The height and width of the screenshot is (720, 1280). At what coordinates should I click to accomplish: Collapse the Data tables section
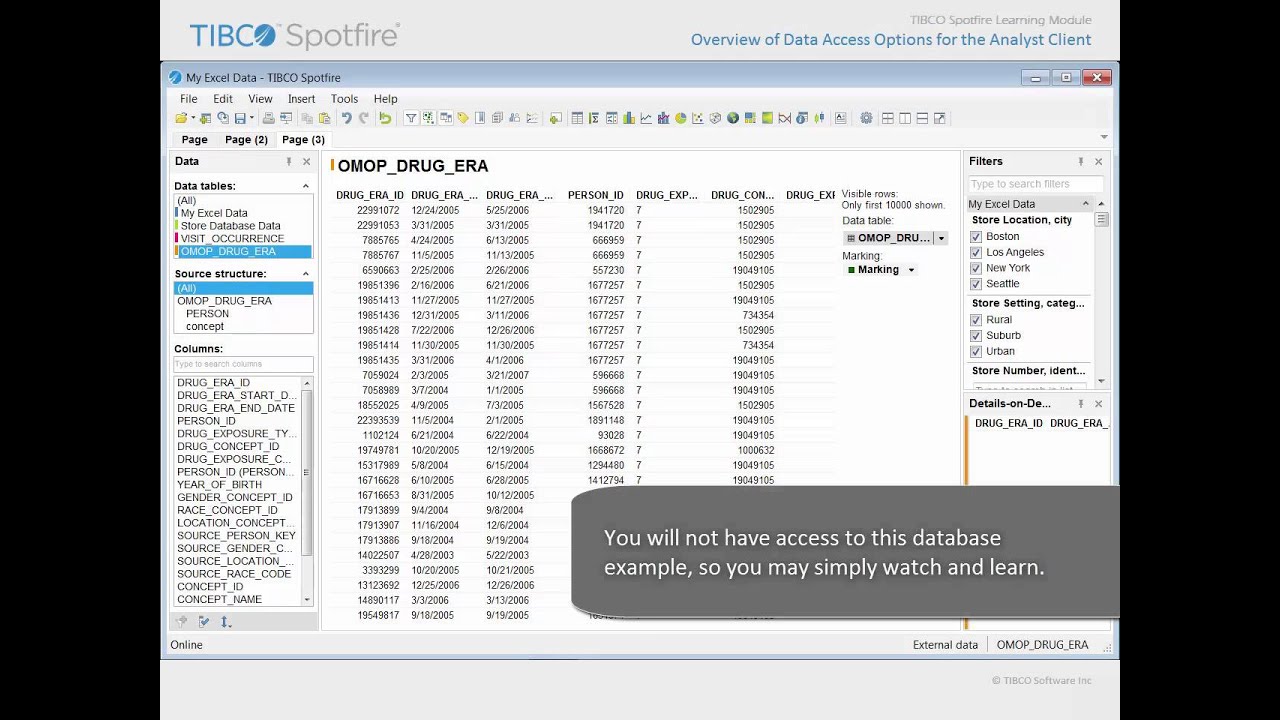pos(306,186)
